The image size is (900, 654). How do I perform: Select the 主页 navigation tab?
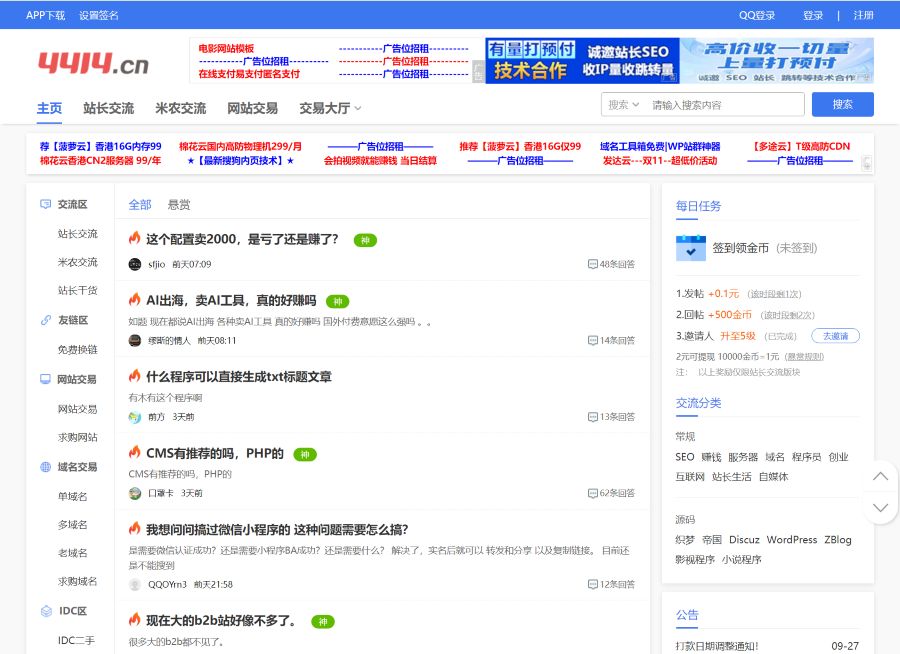point(49,107)
